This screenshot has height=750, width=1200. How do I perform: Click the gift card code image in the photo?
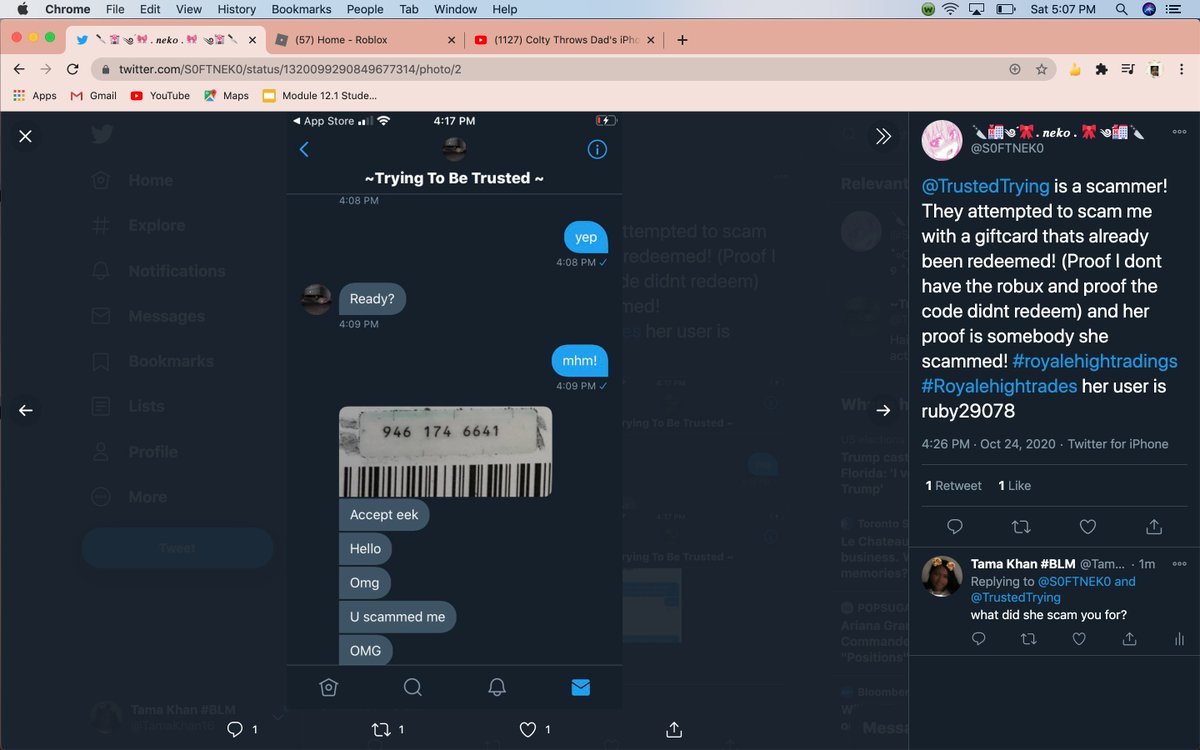tap(445, 452)
